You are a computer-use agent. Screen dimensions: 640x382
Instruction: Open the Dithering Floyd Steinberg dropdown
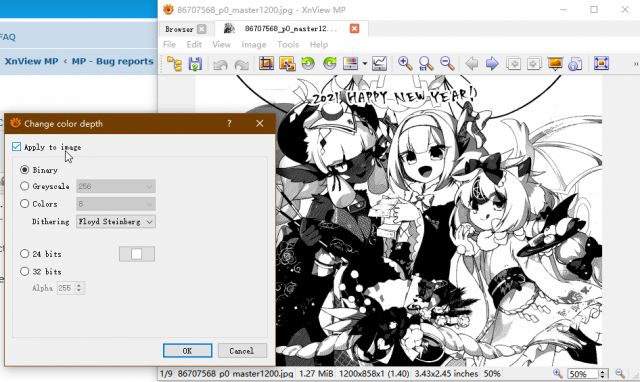116,222
